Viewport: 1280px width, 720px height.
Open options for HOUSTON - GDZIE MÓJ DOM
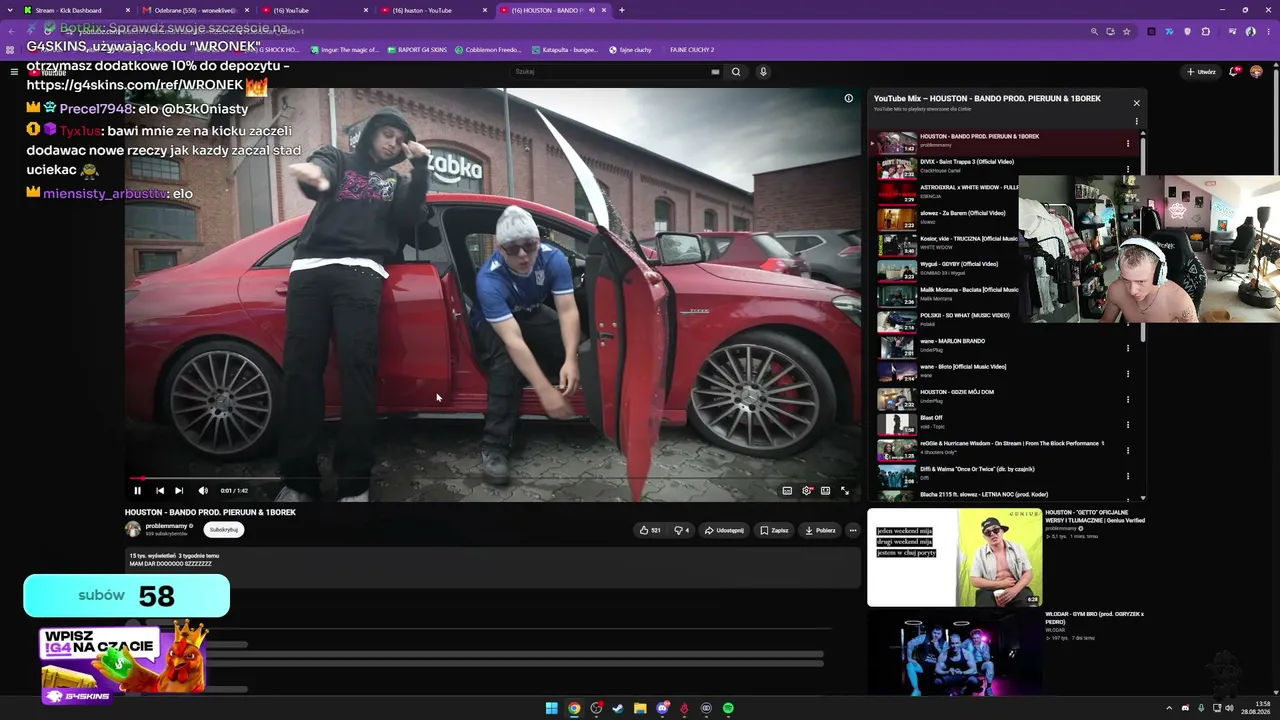[1128, 399]
